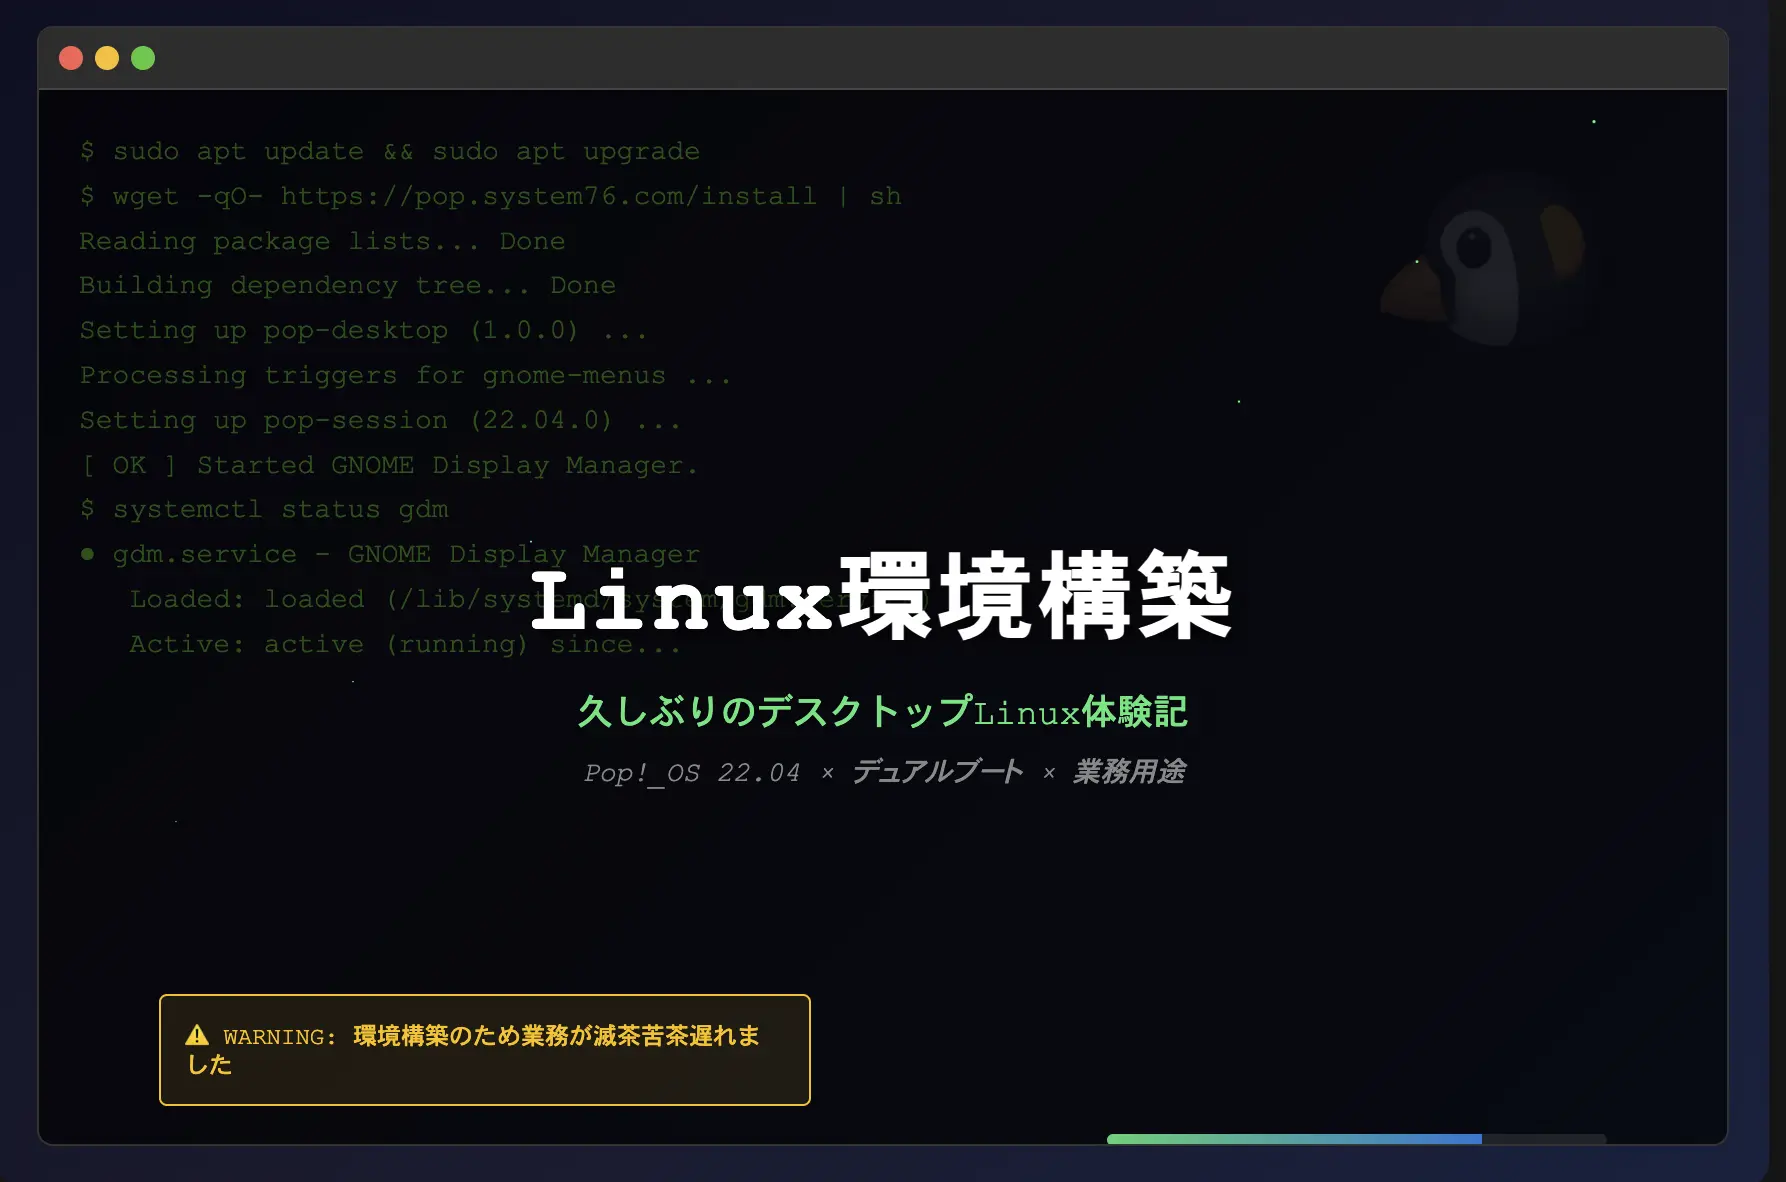Click the red close dot in title bar

[x=71, y=58]
